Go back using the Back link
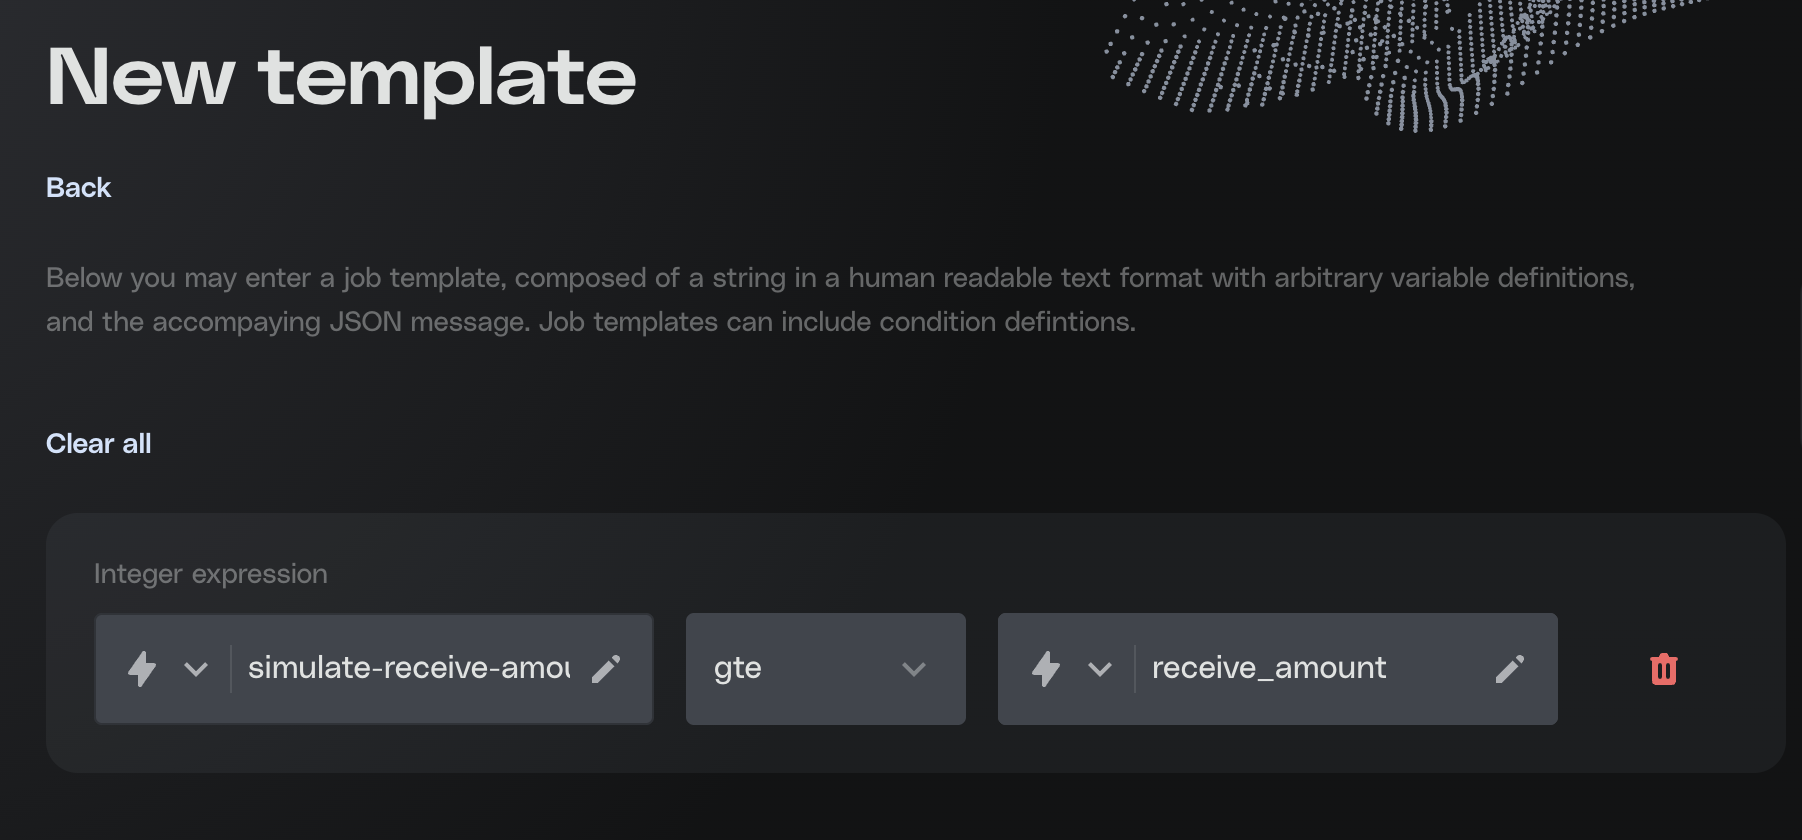1802x840 pixels. 78,188
